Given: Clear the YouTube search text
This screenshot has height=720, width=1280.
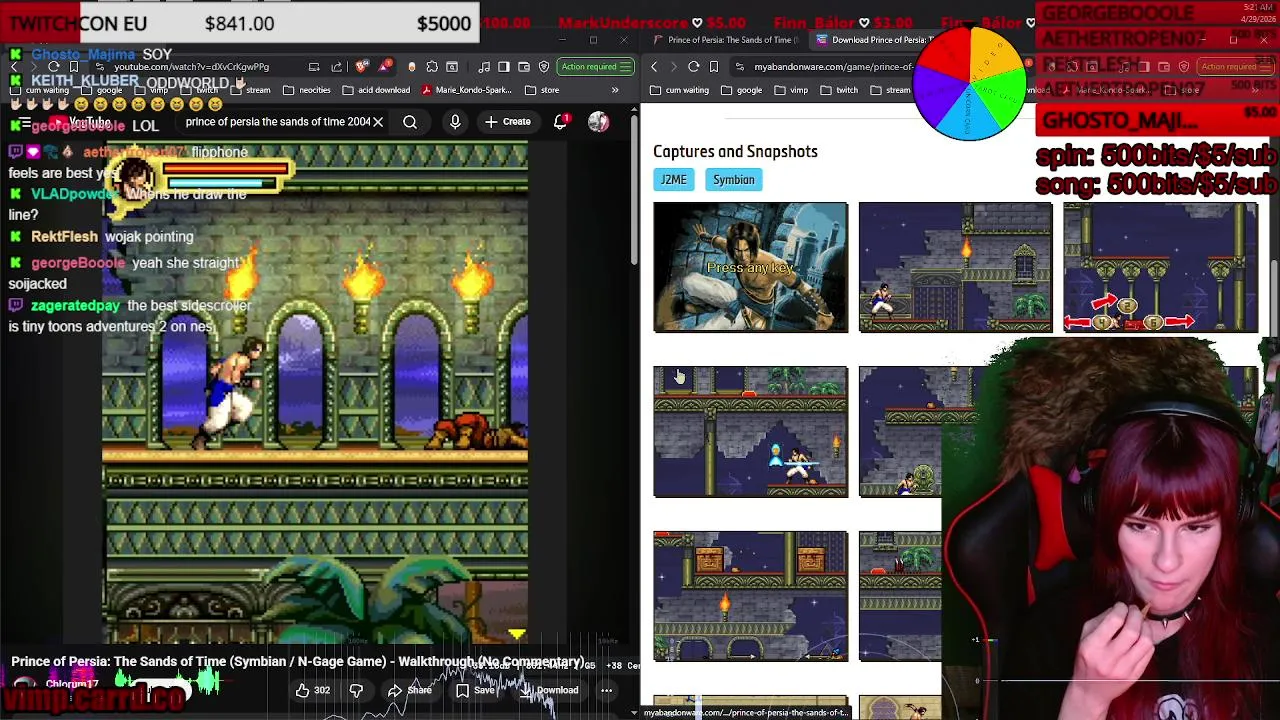Looking at the screenshot, I should point(378,122).
